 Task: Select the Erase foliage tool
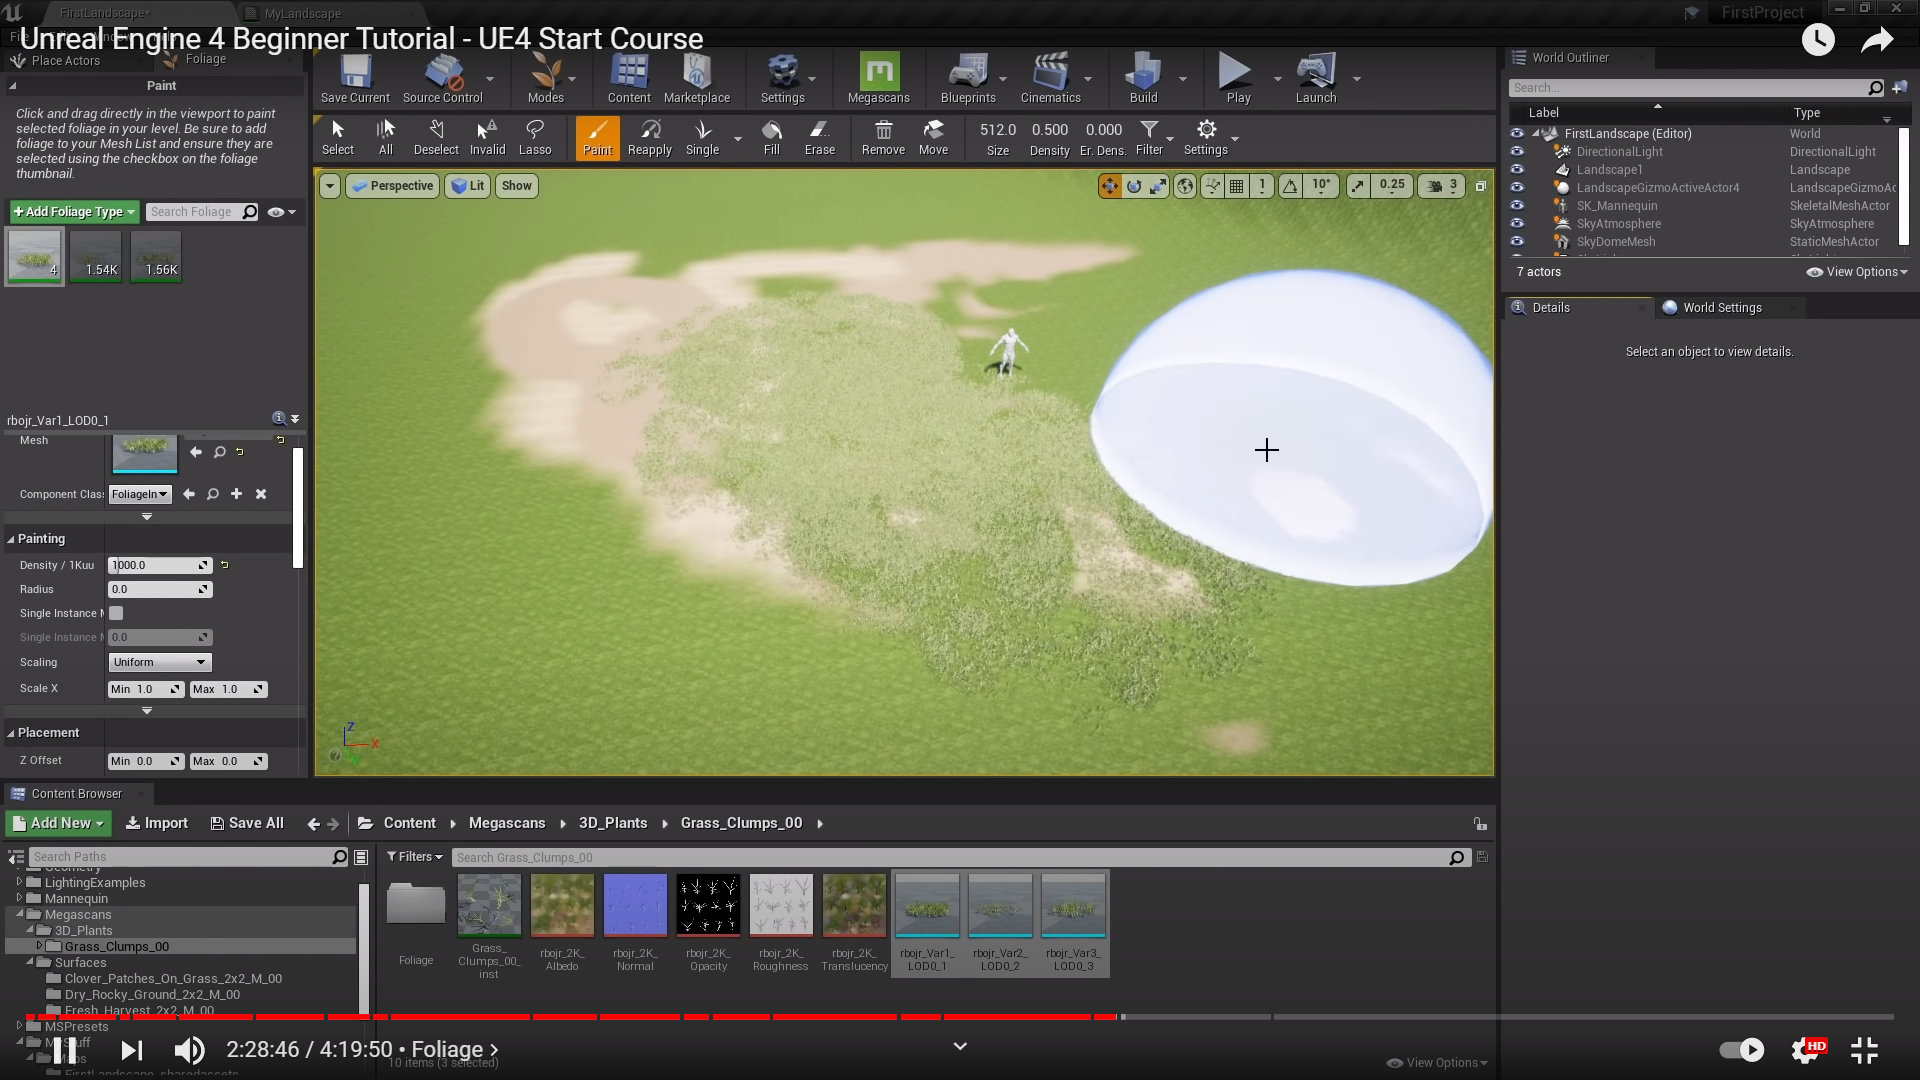click(x=819, y=137)
